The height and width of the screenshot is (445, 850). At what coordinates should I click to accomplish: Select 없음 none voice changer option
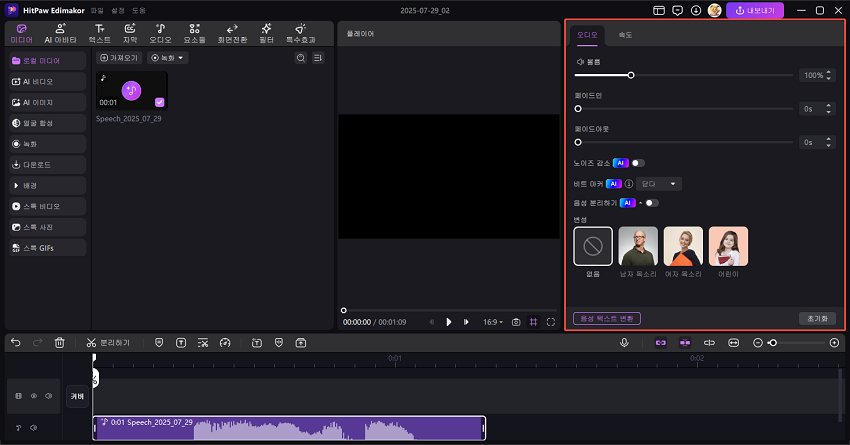pos(593,246)
